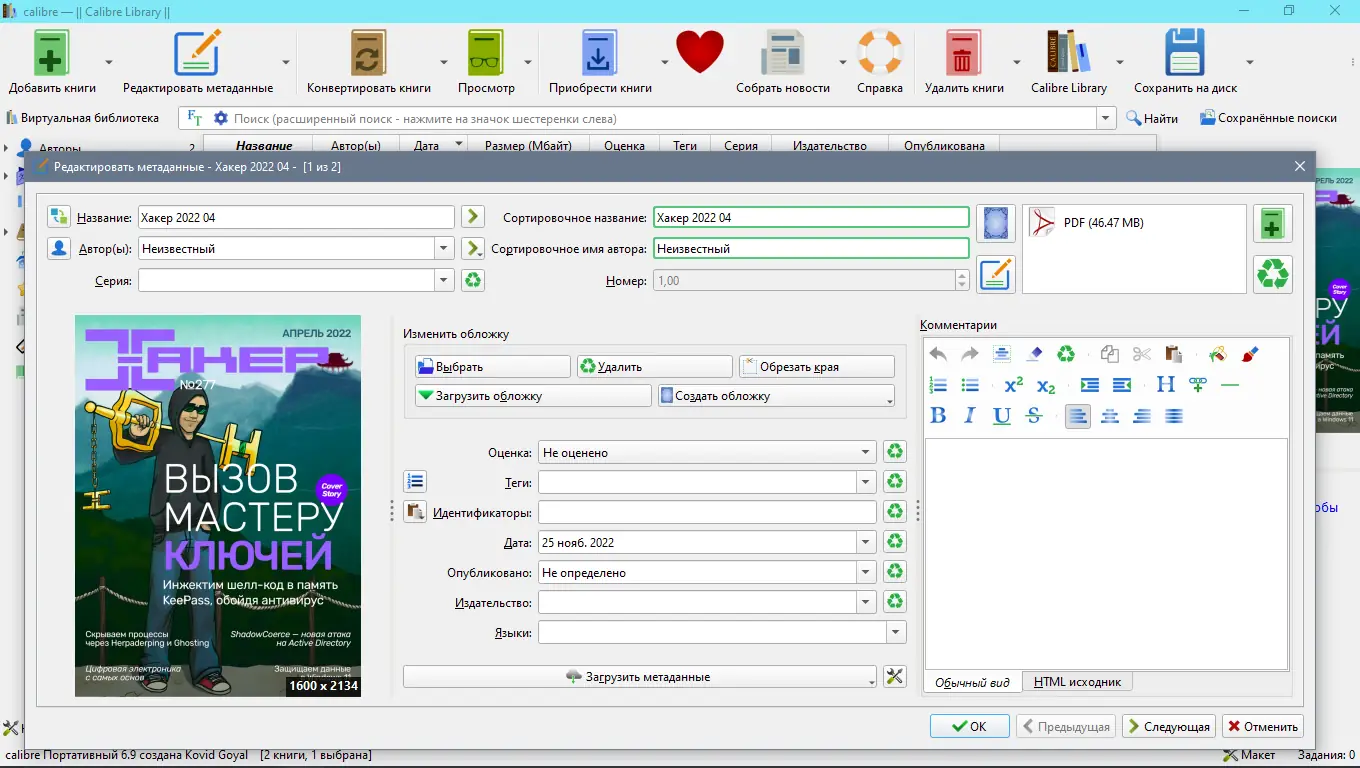Open the Дата calendar dropdown
This screenshot has width=1360, height=768.
click(x=865, y=543)
